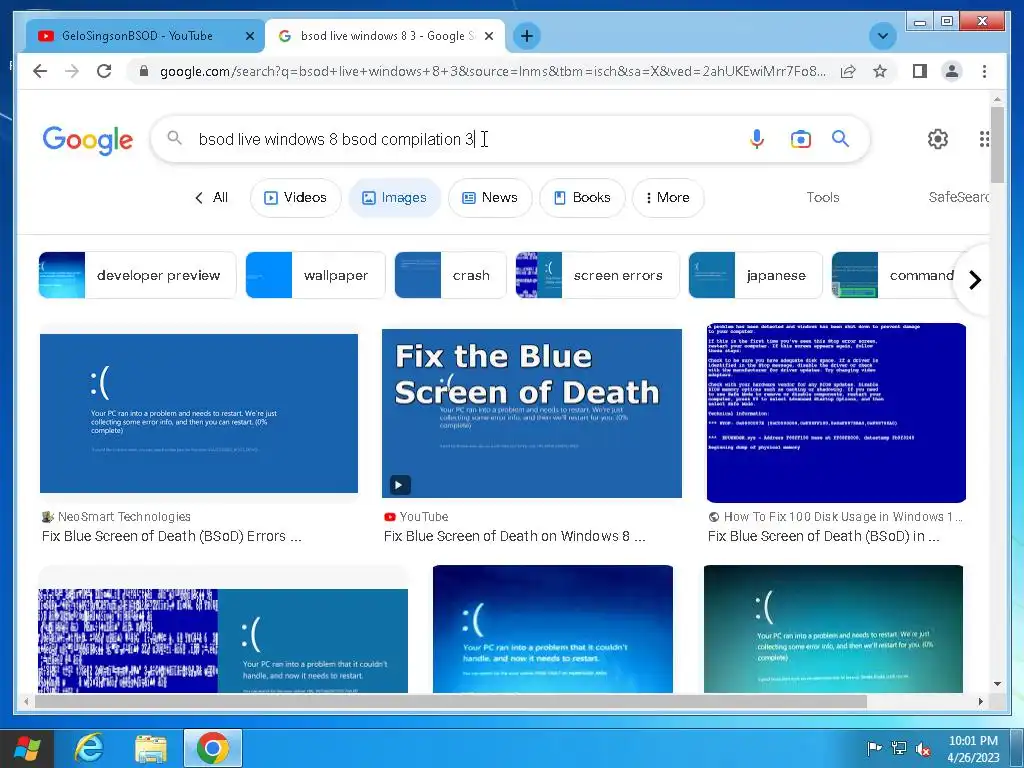Click the video play badge on thumbnail
This screenshot has height=768, width=1024.
[400, 485]
